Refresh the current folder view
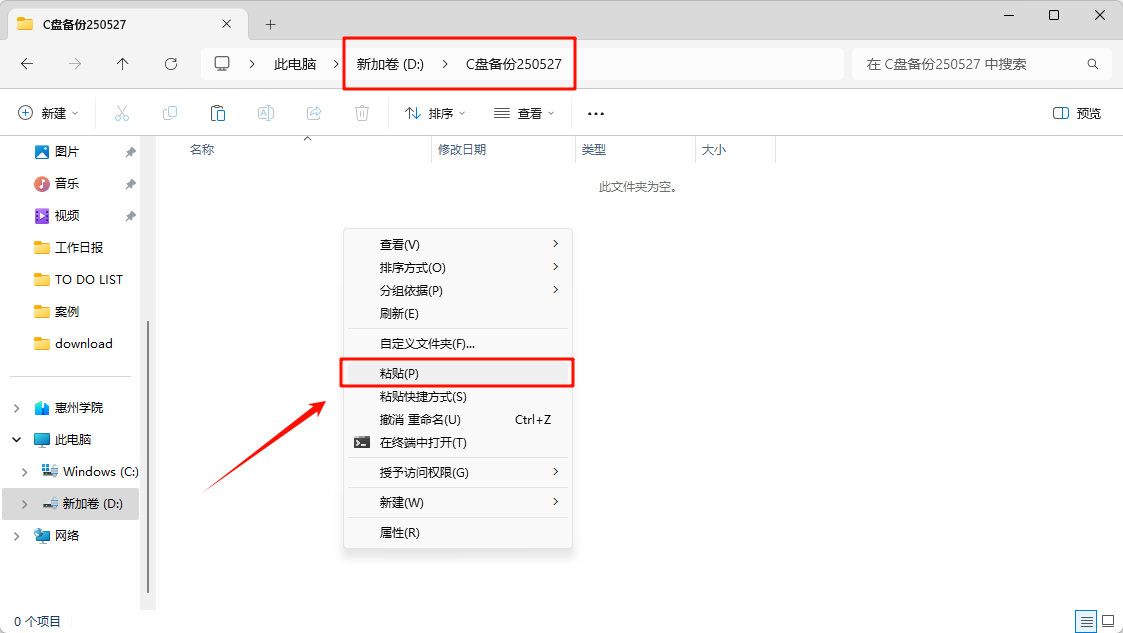Screen dimensions: 1123x633 [x=170, y=64]
